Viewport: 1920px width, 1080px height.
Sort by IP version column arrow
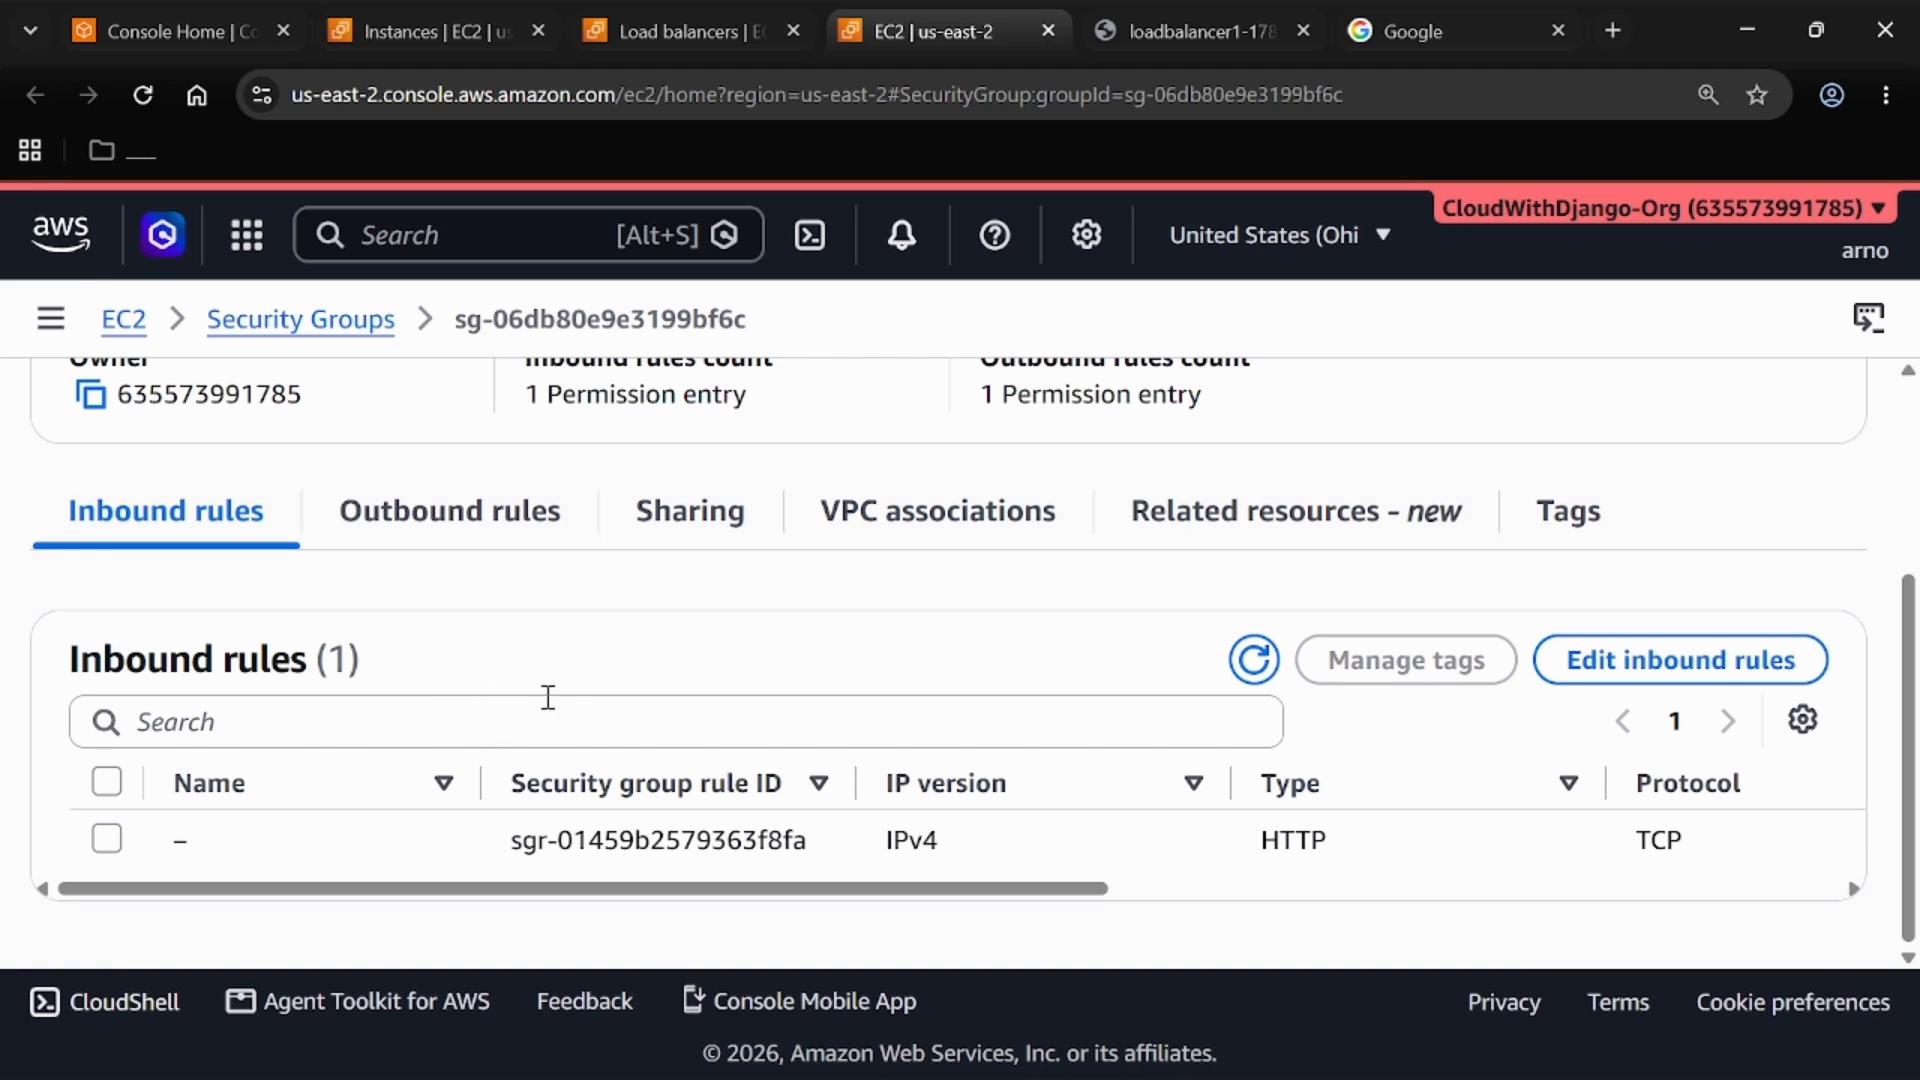pos(1194,783)
